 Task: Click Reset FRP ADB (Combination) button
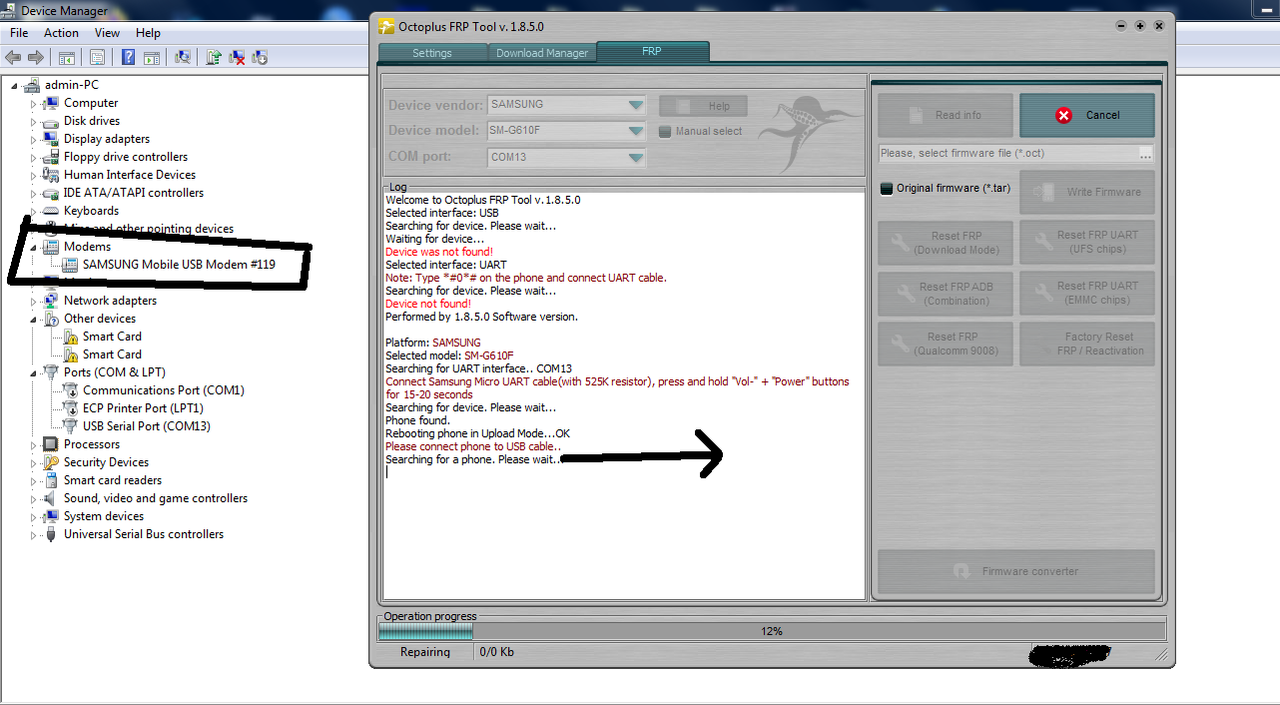tap(945, 294)
